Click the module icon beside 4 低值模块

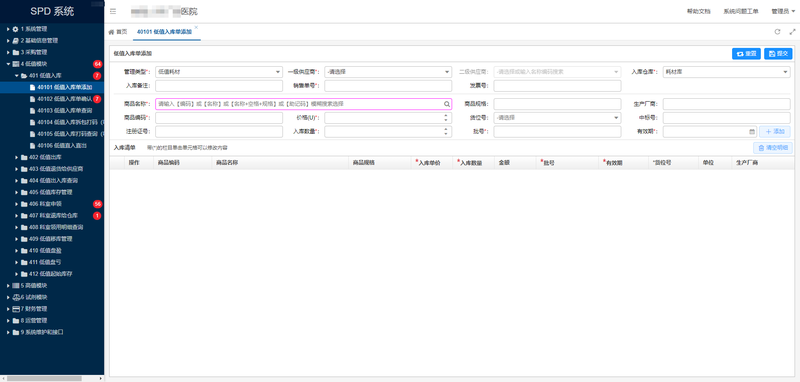point(15,64)
